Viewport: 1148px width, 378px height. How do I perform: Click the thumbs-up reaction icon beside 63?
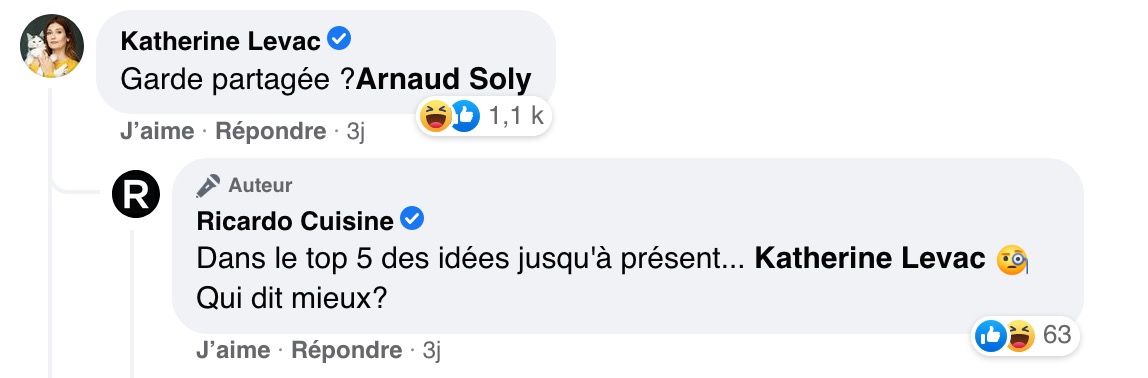pos(991,336)
